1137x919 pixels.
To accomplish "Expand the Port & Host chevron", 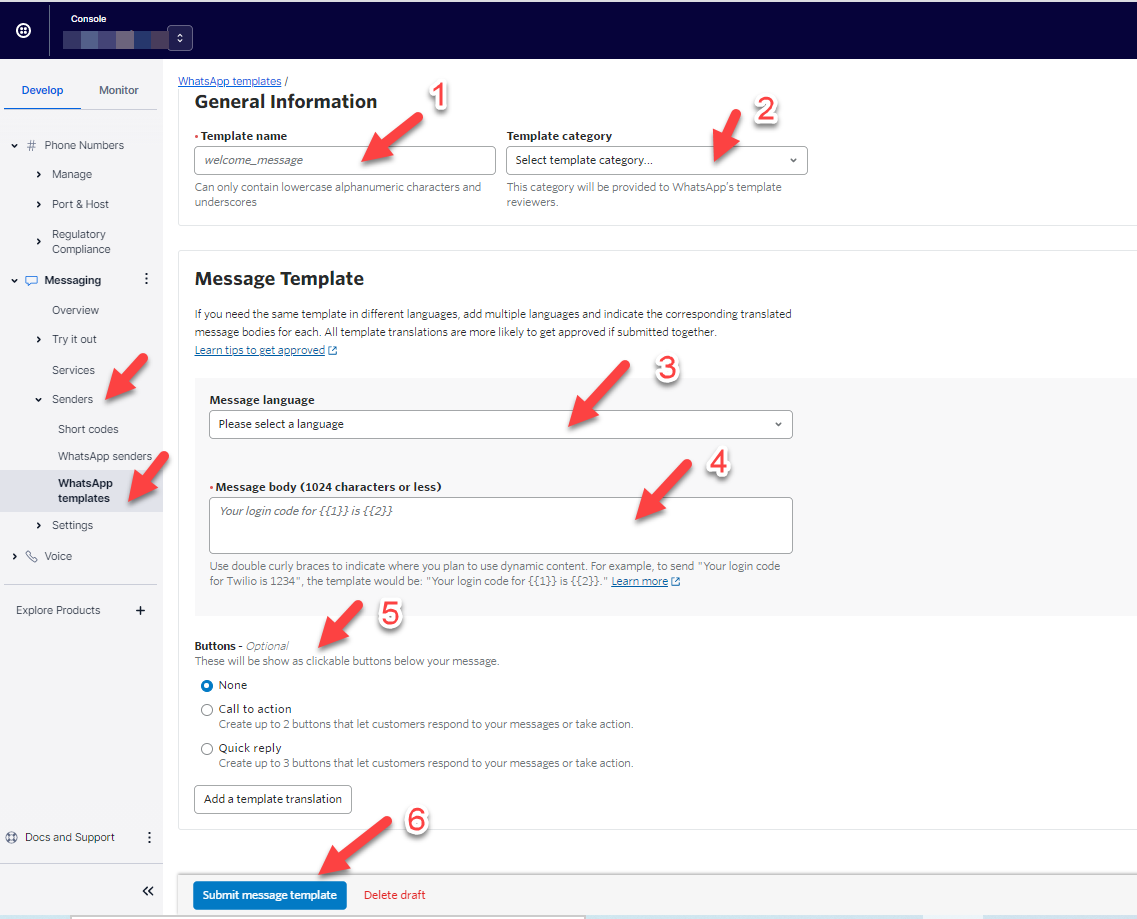I will (38, 205).
